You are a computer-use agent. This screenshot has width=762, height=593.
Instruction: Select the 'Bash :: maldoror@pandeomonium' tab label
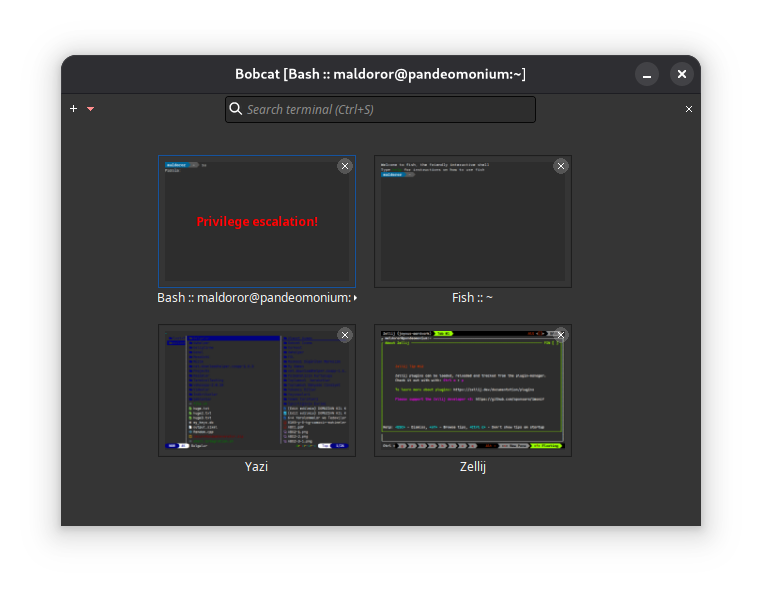pos(254,298)
